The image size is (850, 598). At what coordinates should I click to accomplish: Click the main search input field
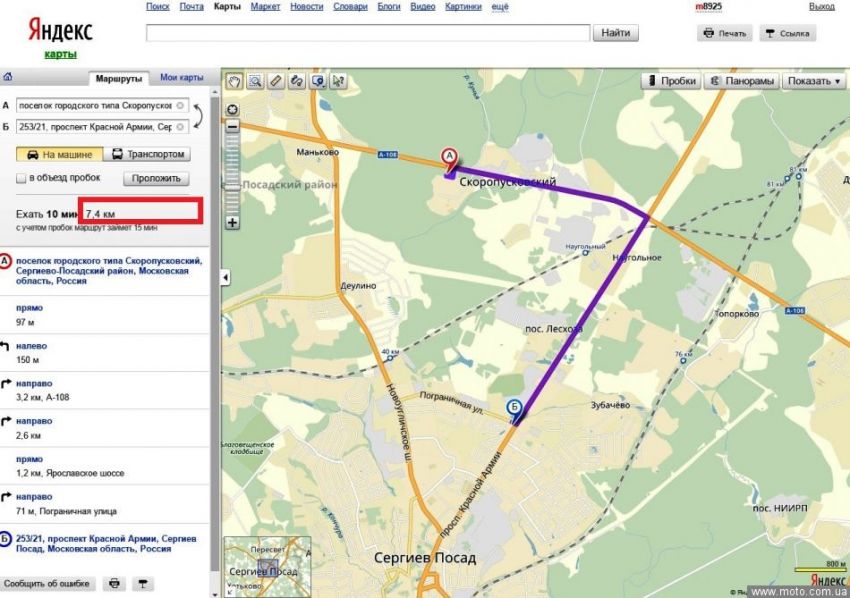click(x=368, y=33)
